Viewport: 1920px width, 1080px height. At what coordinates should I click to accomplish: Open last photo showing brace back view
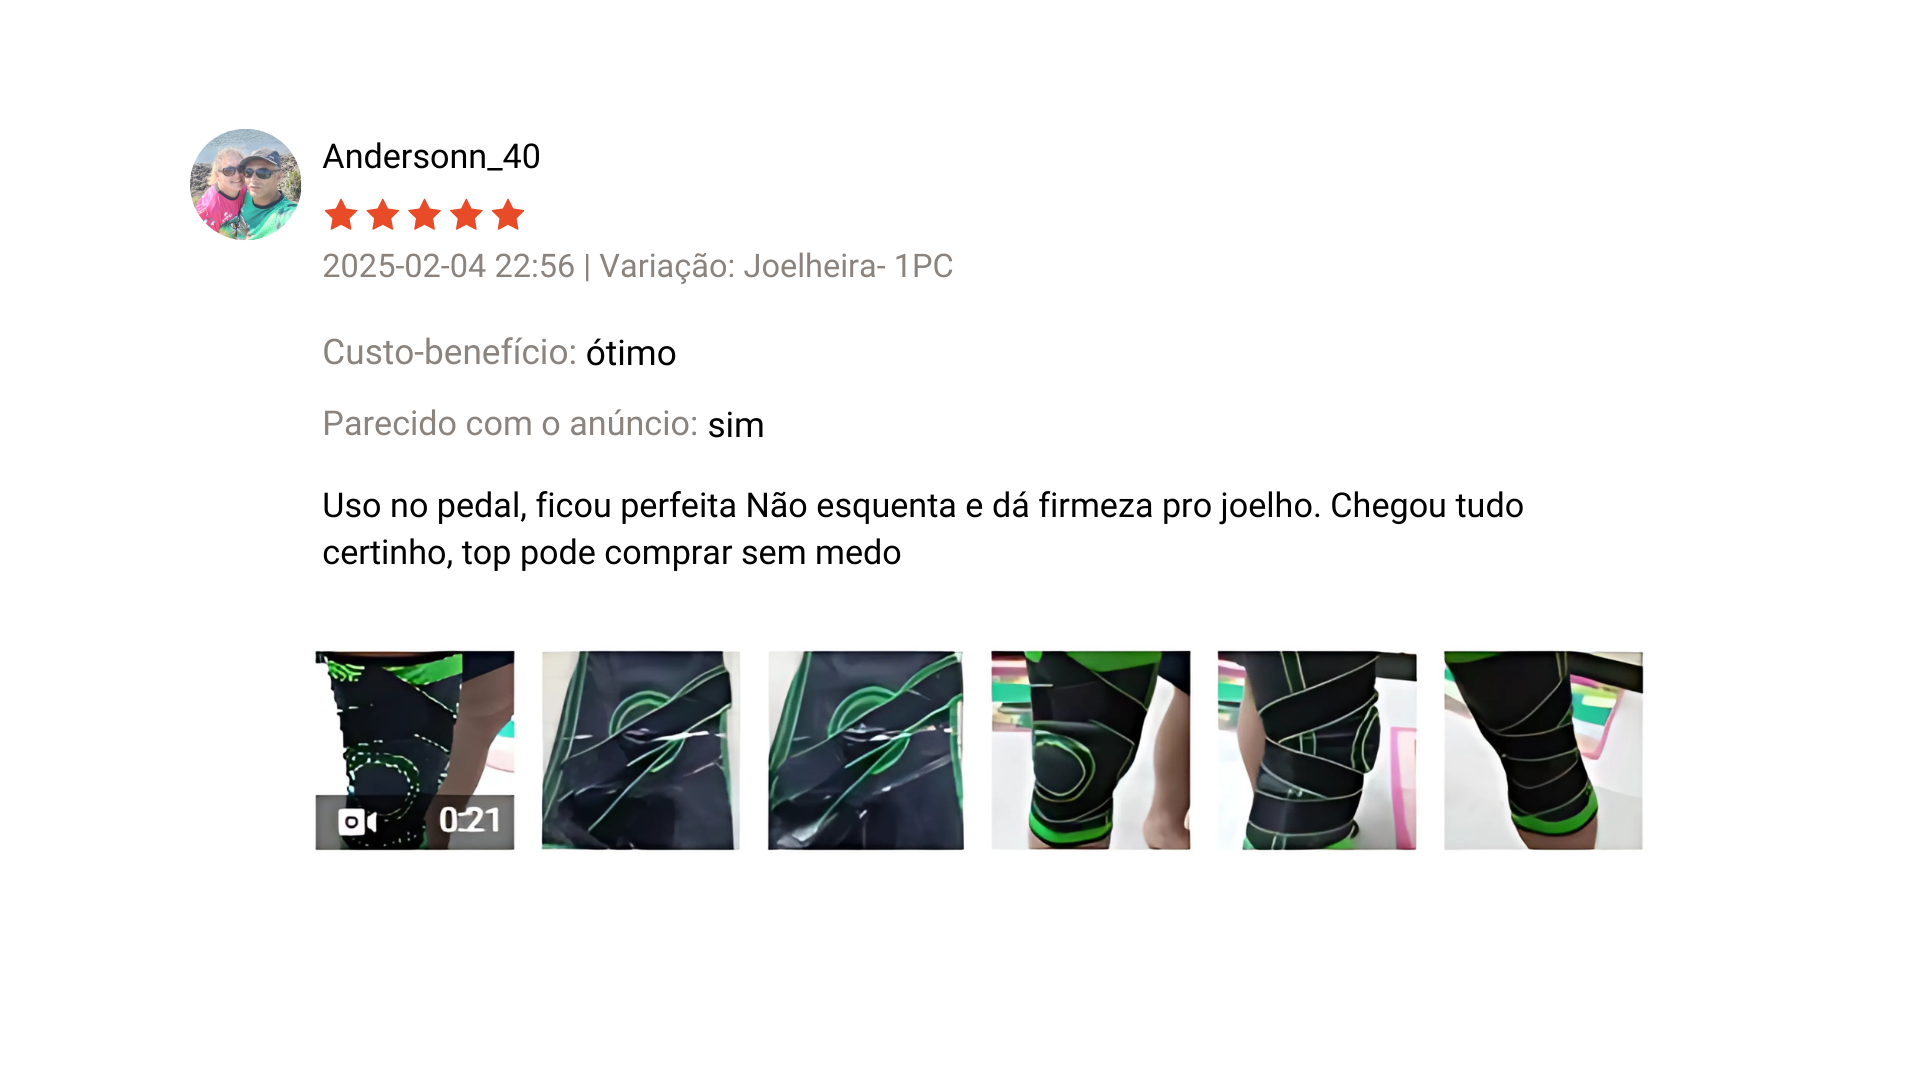point(1543,750)
